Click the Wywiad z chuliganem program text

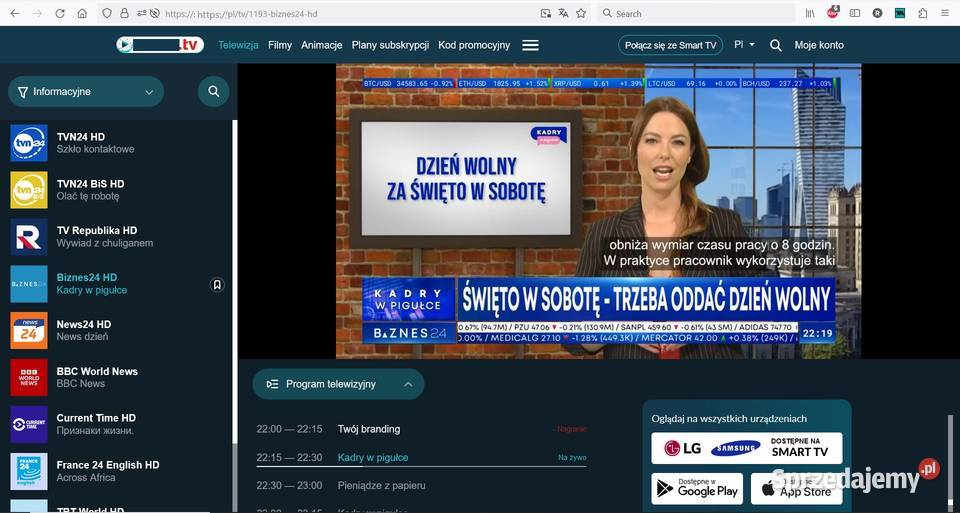[105, 243]
